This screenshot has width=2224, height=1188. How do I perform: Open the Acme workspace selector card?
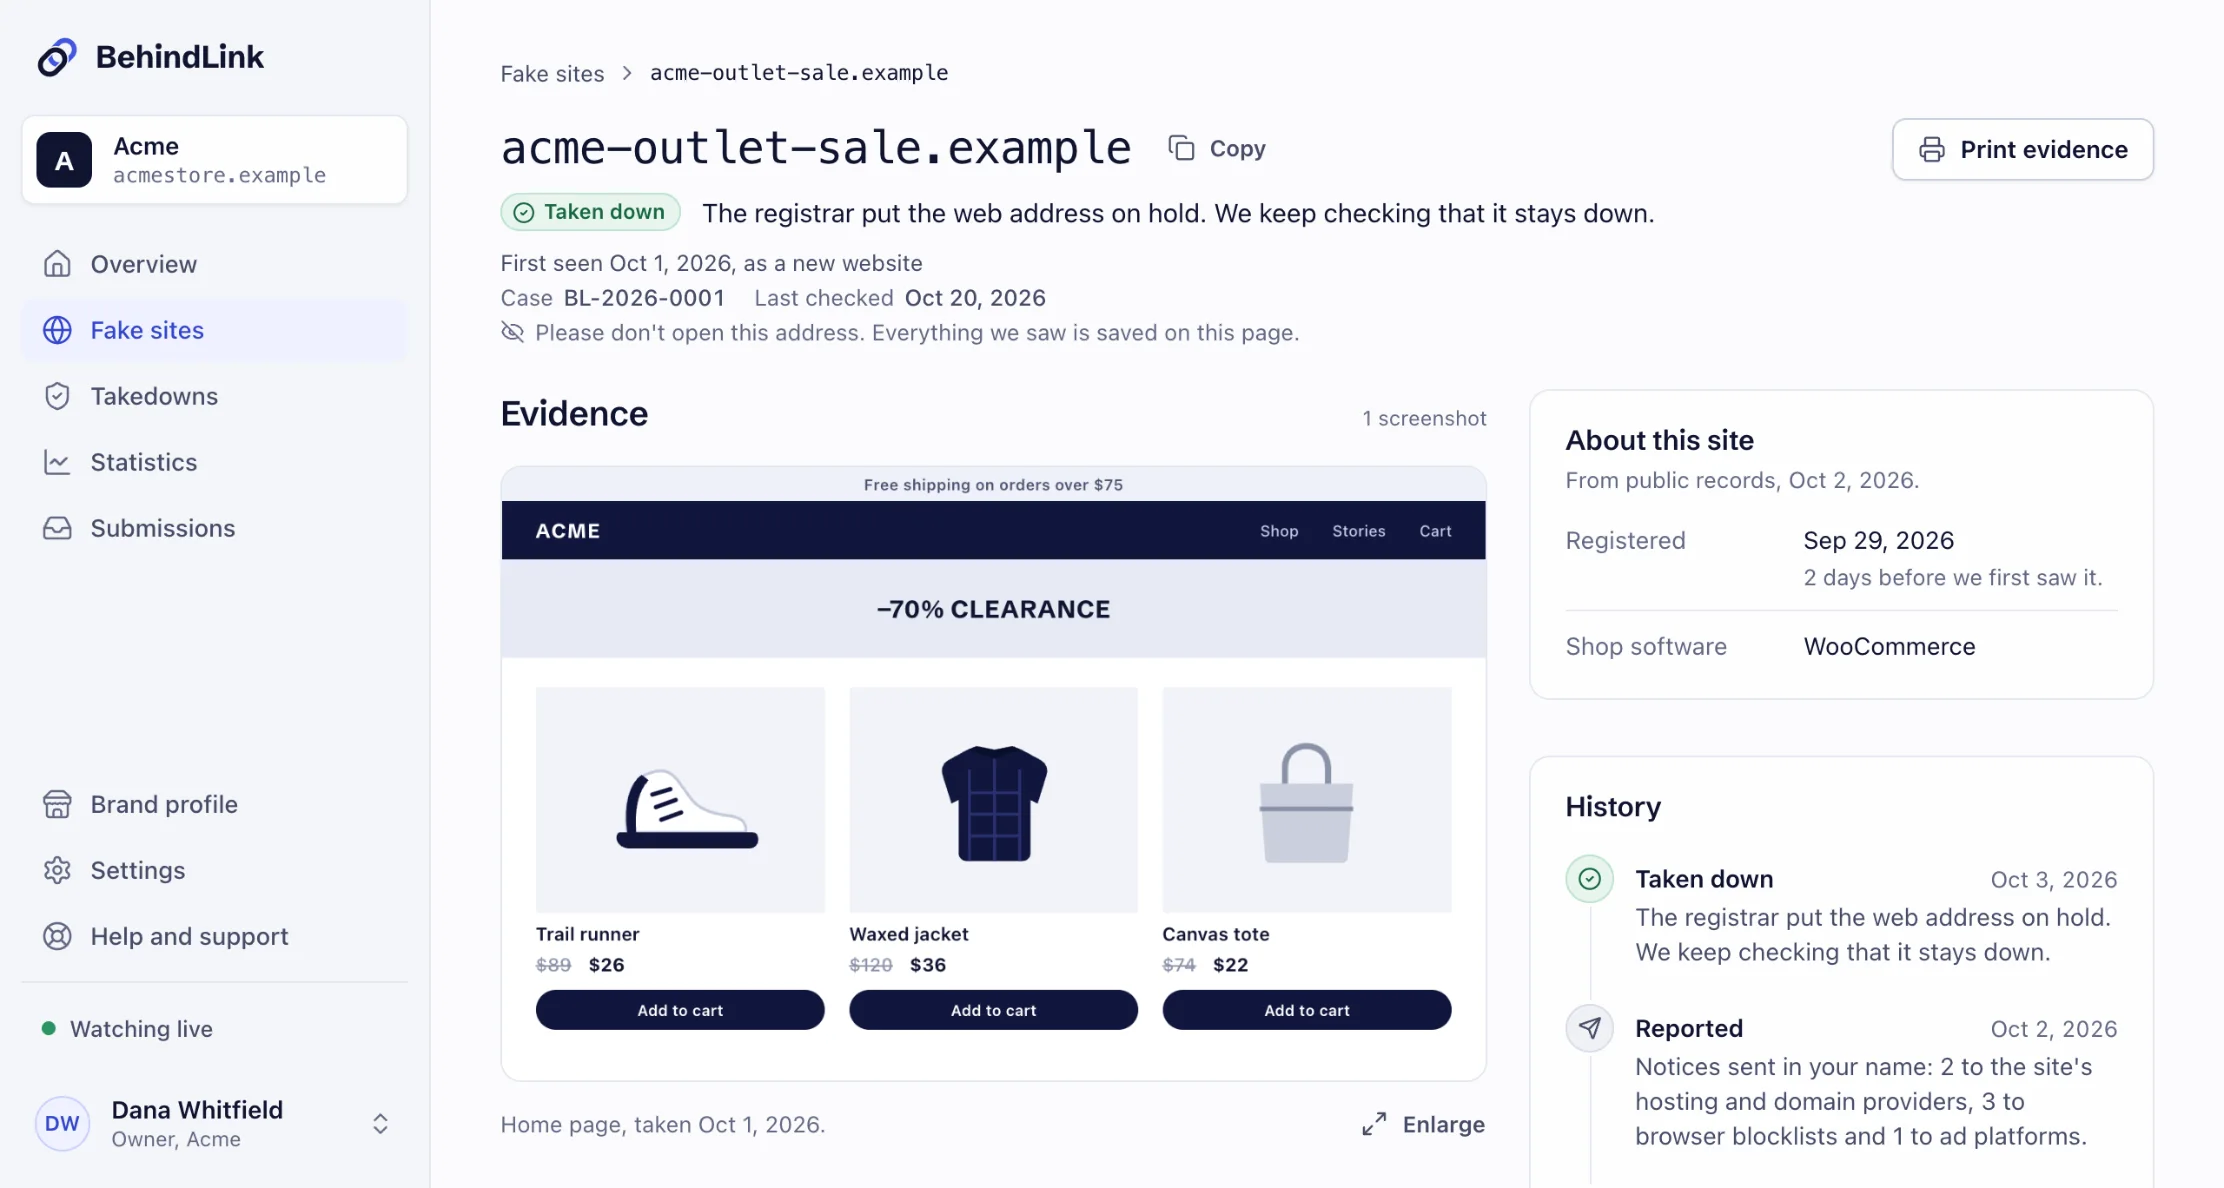click(x=214, y=160)
